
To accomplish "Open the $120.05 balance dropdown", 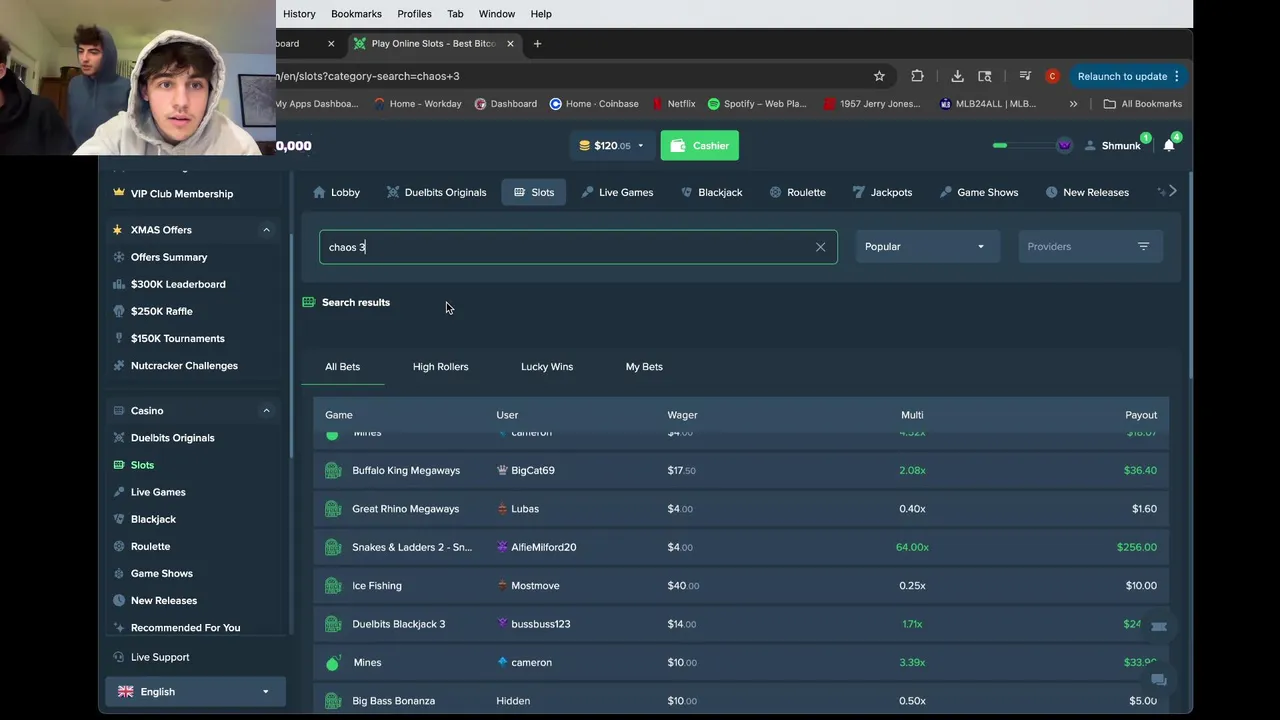I will tap(611, 145).
